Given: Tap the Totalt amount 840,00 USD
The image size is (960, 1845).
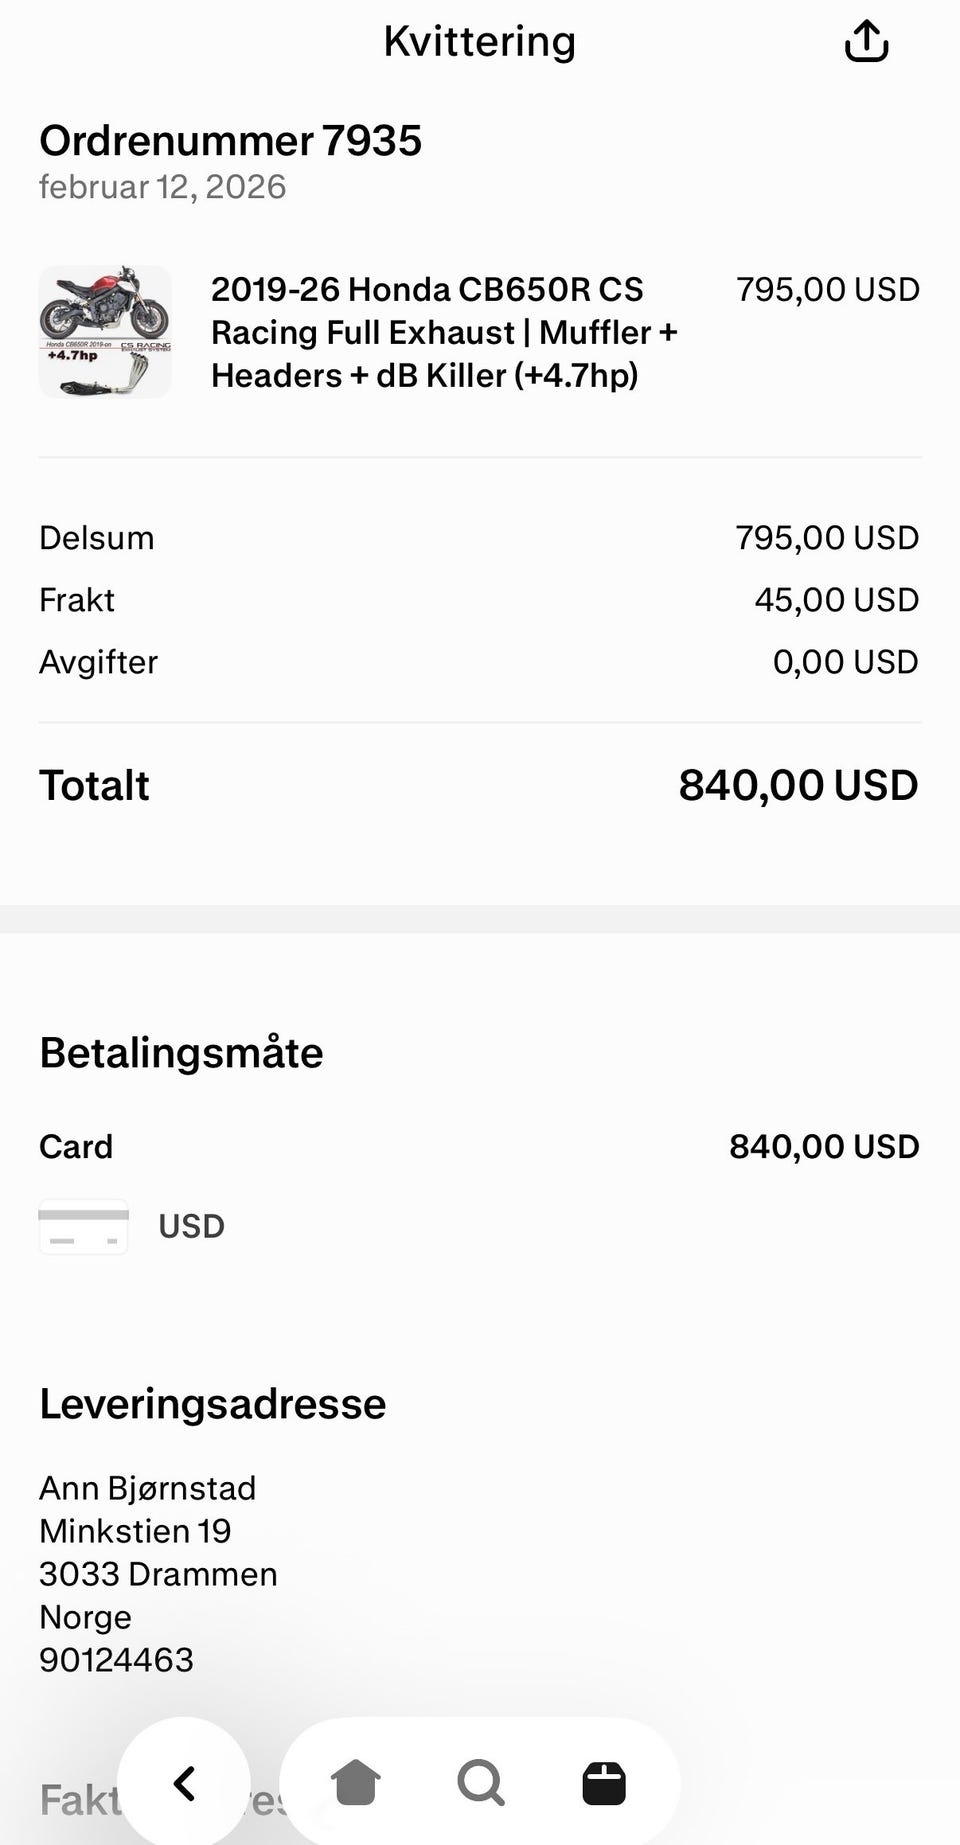Looking at the screenshot, I should [798, 785].
